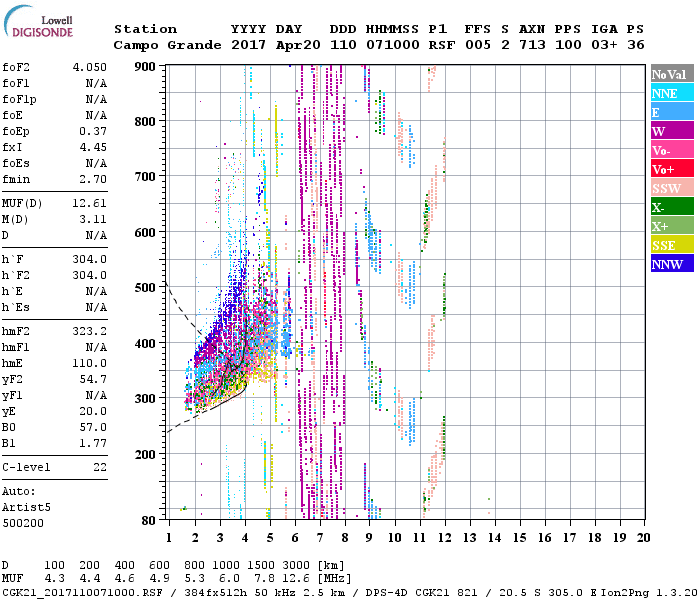Select the 20 MHz frequency axis tick label
This screenshot has width=700, height=600.
pyautogui.click(x=643, y=538)
